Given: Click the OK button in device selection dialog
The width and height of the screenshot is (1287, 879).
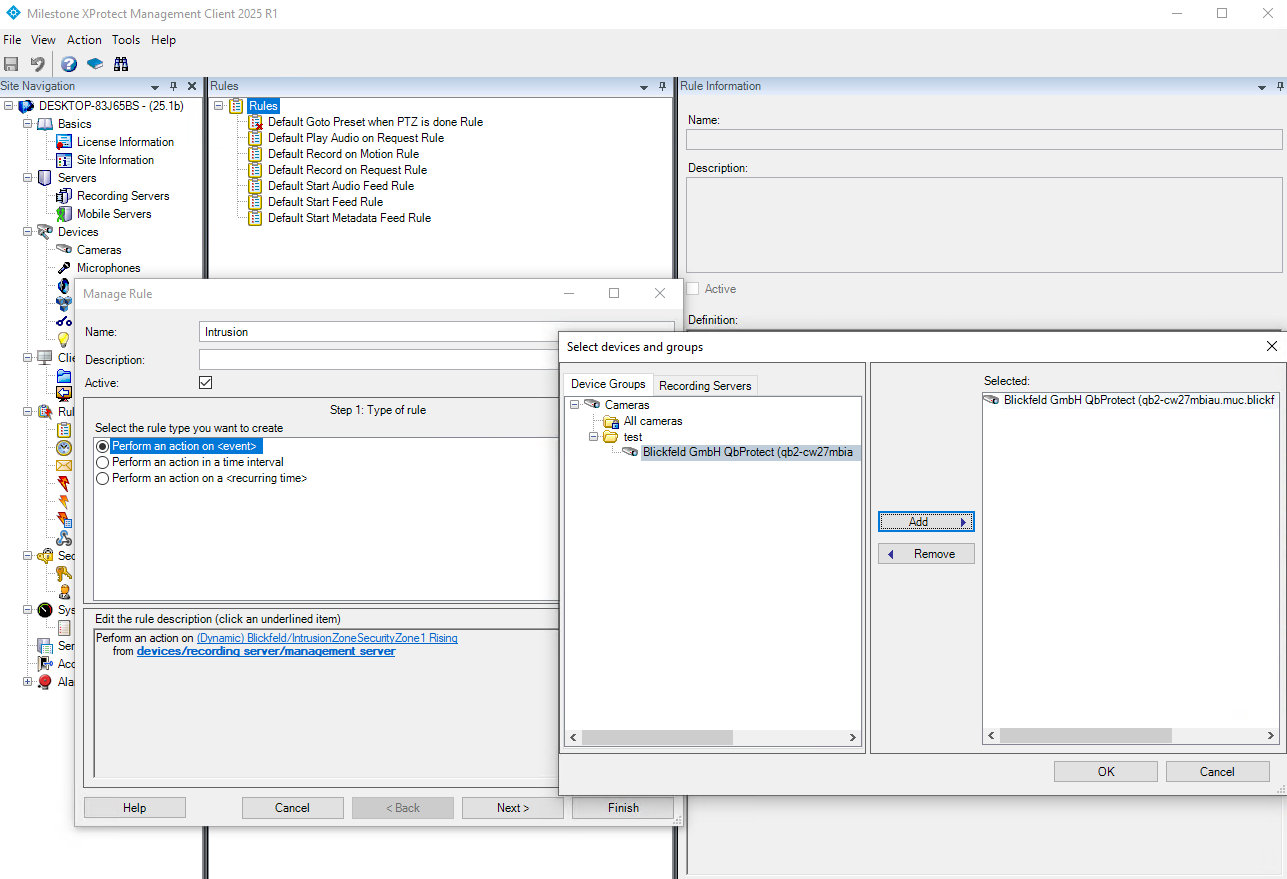Looking at the screenshot, I should (1105, 771).
